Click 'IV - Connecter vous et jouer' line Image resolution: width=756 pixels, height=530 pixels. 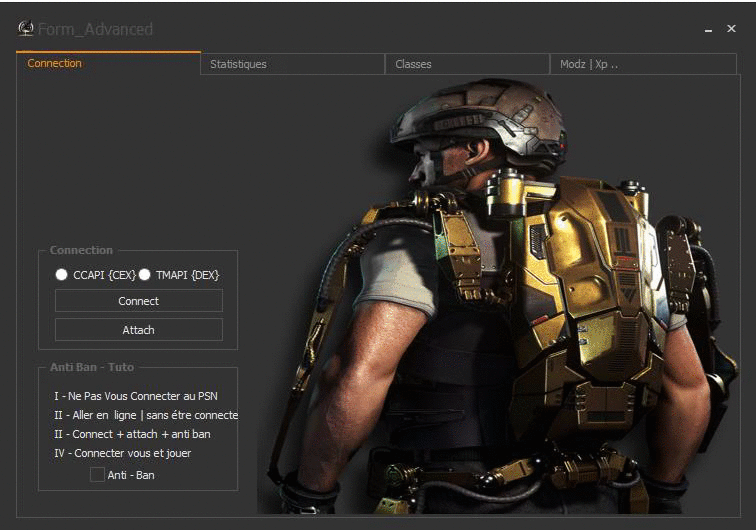(122, 453)
